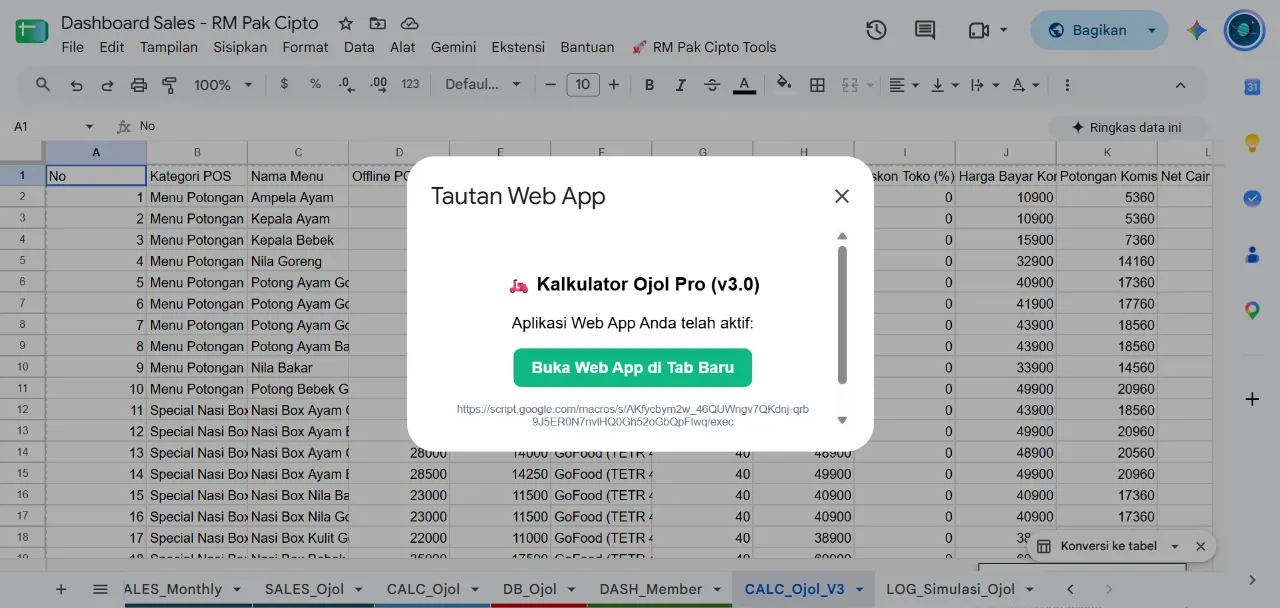The width and height of the screenshot is (1280, 608).
Task: Open the Bagikan share options arrow
Action: pos(1152,30)
